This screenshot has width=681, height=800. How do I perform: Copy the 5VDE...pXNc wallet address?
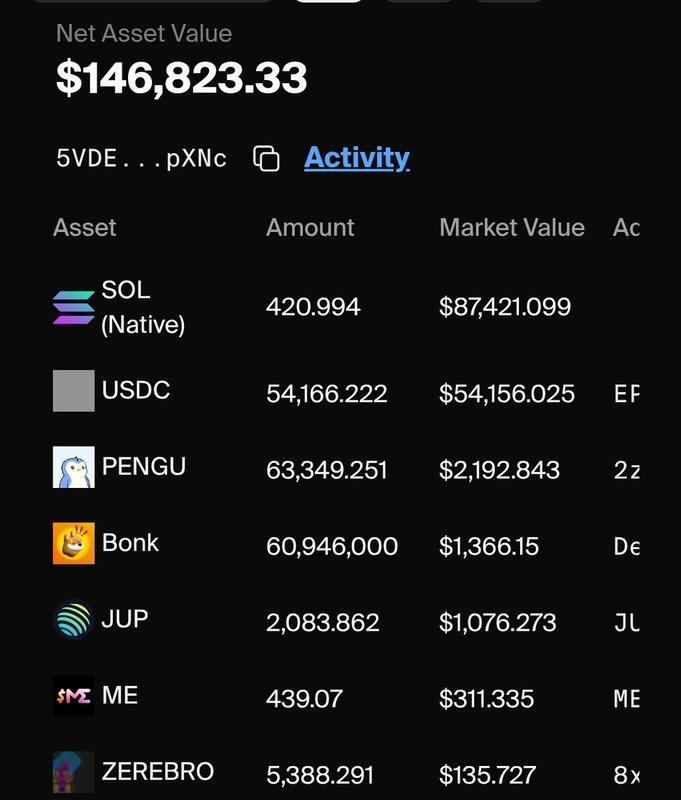click(x=266, y=158)
